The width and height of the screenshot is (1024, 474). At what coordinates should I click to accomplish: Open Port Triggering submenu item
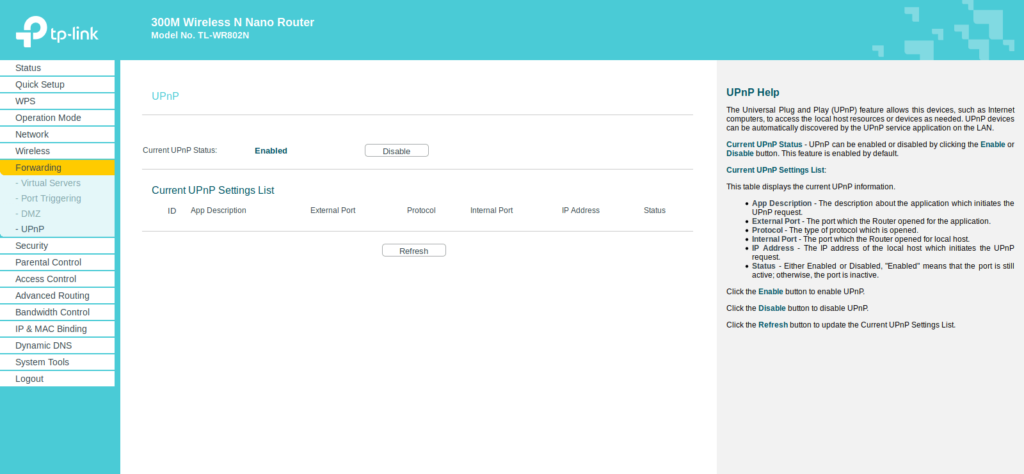(51, 198)
